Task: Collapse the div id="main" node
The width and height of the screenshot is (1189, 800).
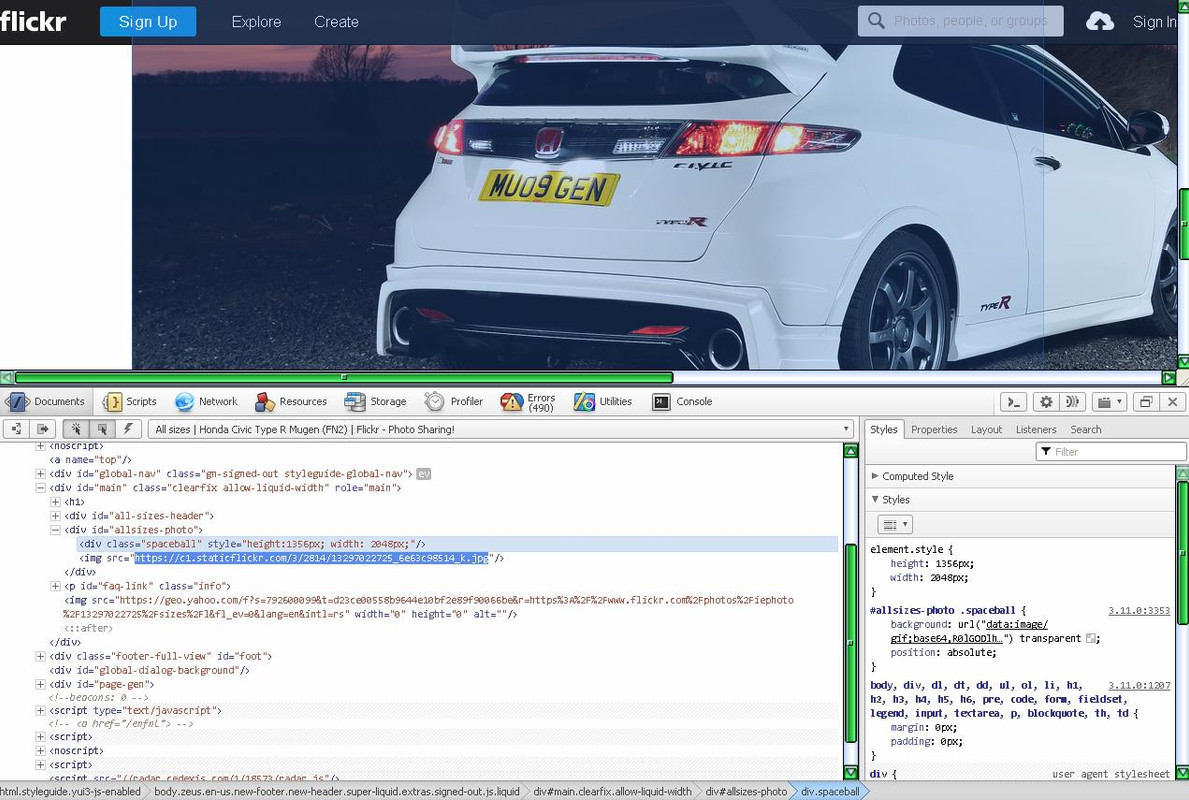Action: point(40,488)
